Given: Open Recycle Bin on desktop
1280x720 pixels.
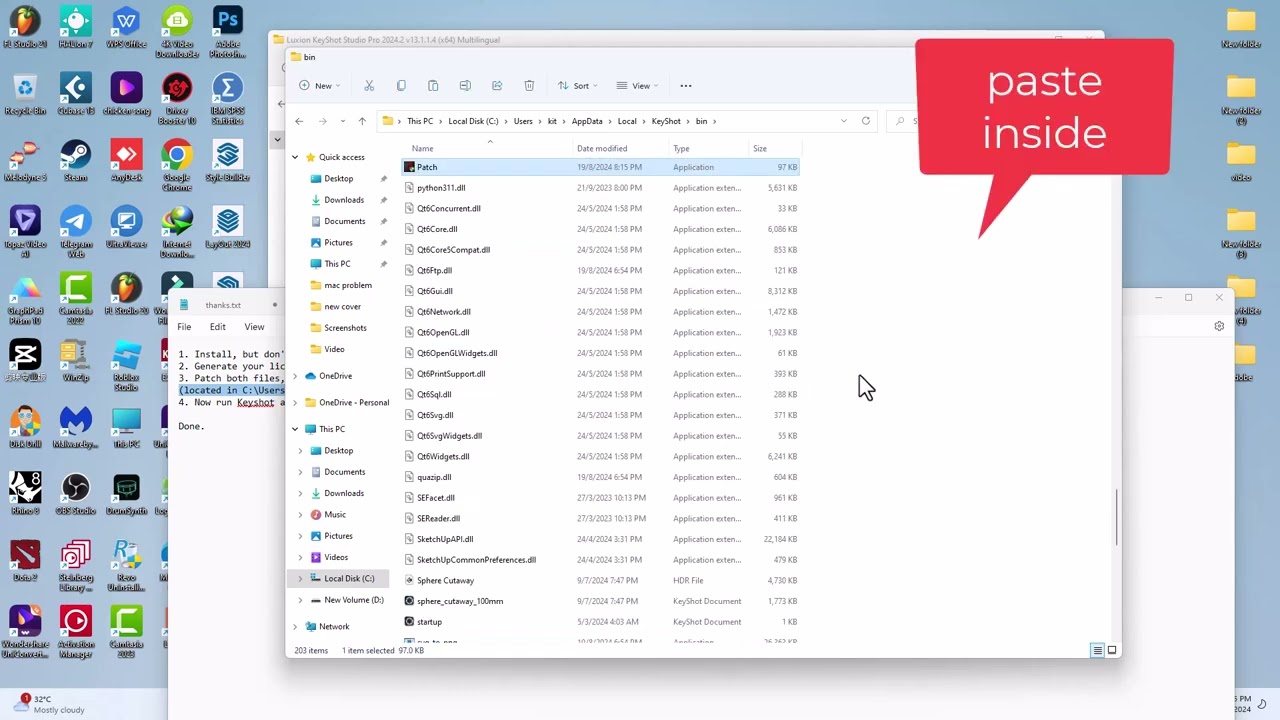Looking at the screenshot, I should coord(25,94).
